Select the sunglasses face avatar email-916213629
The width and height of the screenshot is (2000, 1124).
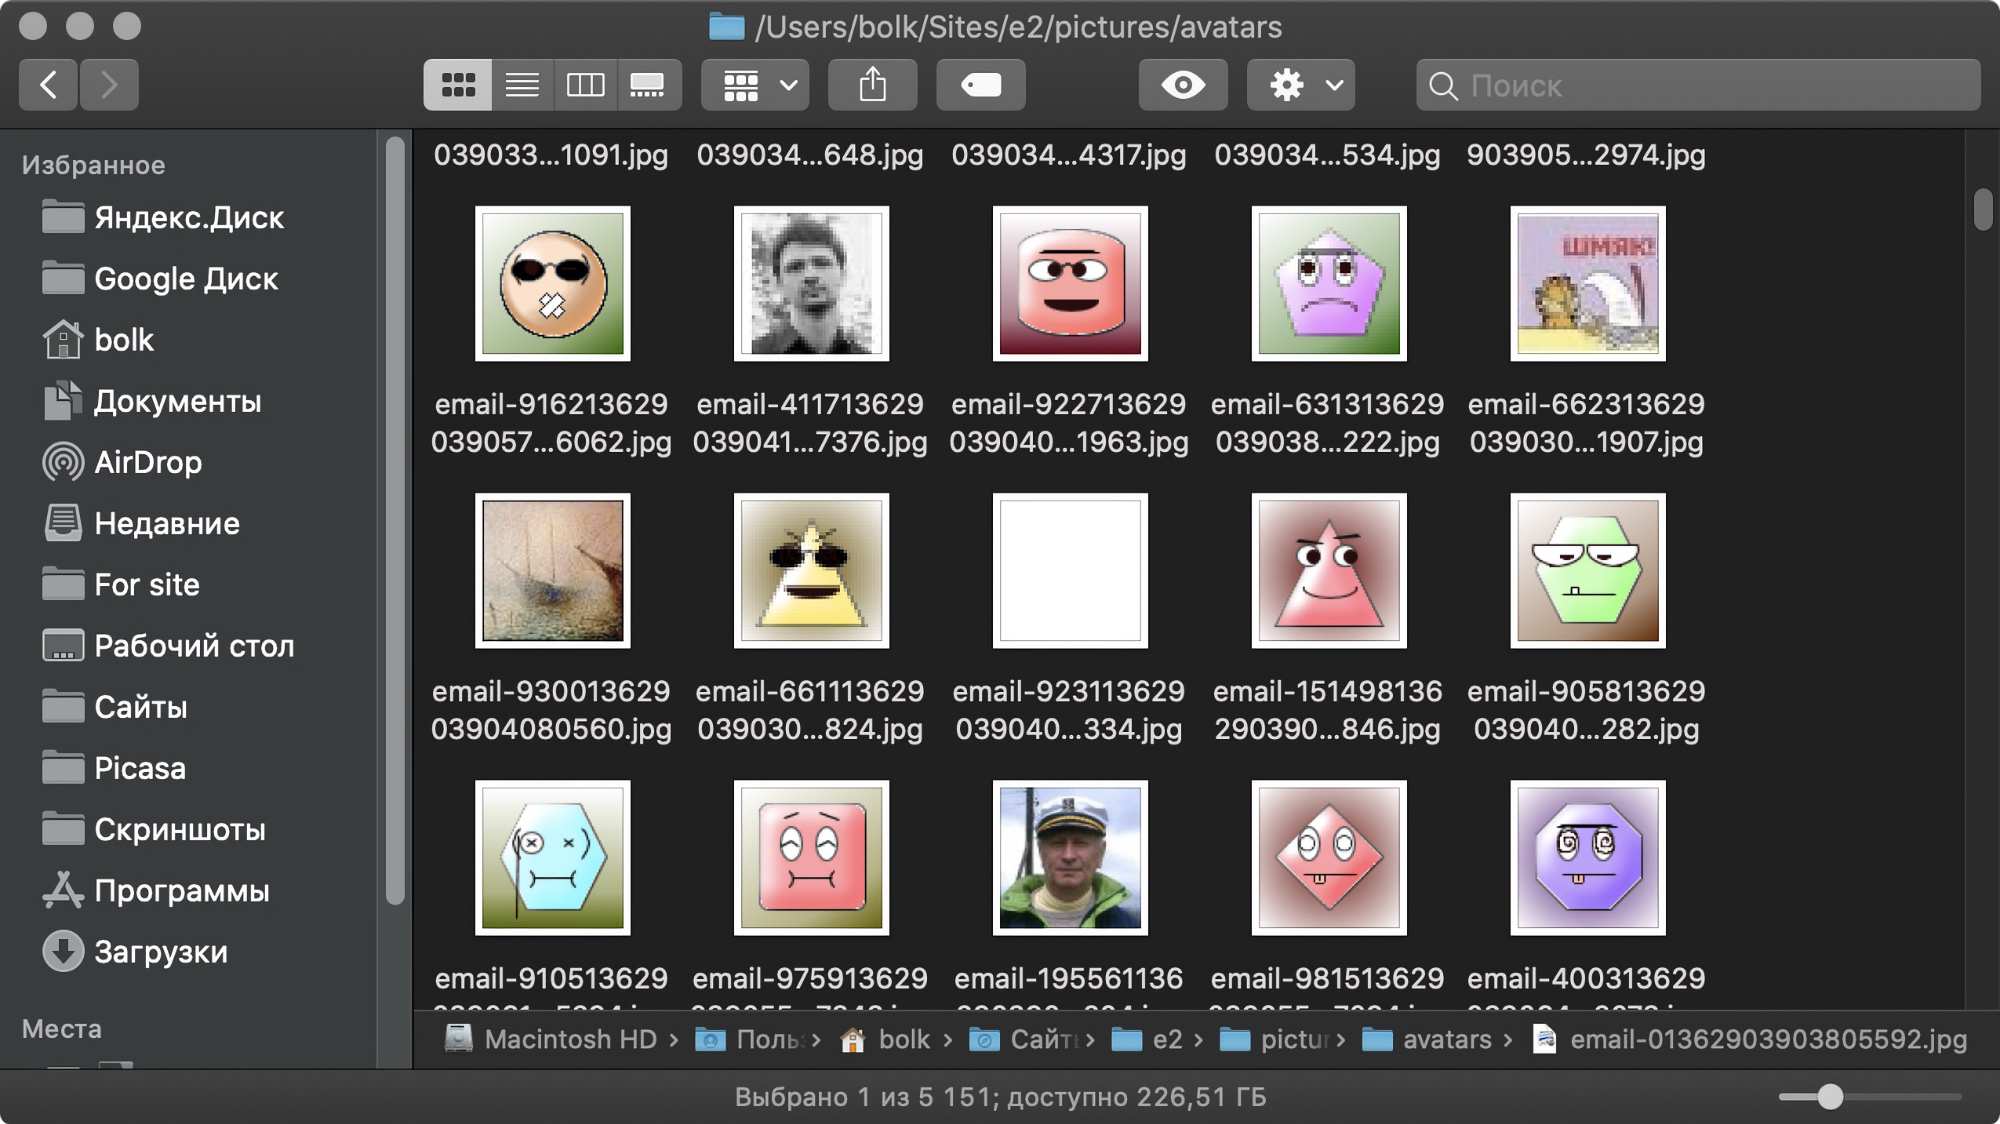click(552, 284)
